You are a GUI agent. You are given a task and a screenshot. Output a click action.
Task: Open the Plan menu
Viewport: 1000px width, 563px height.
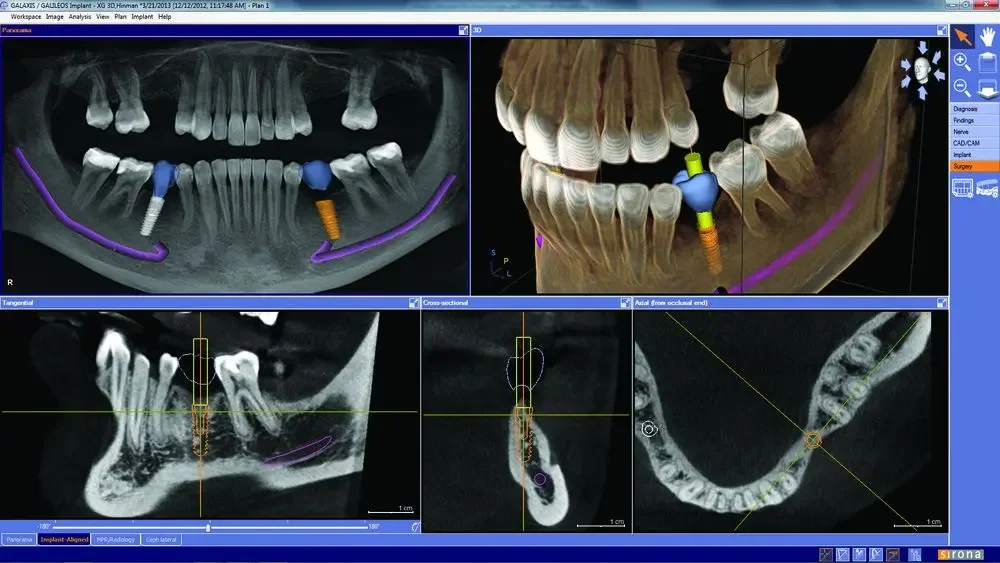point(121,17)
